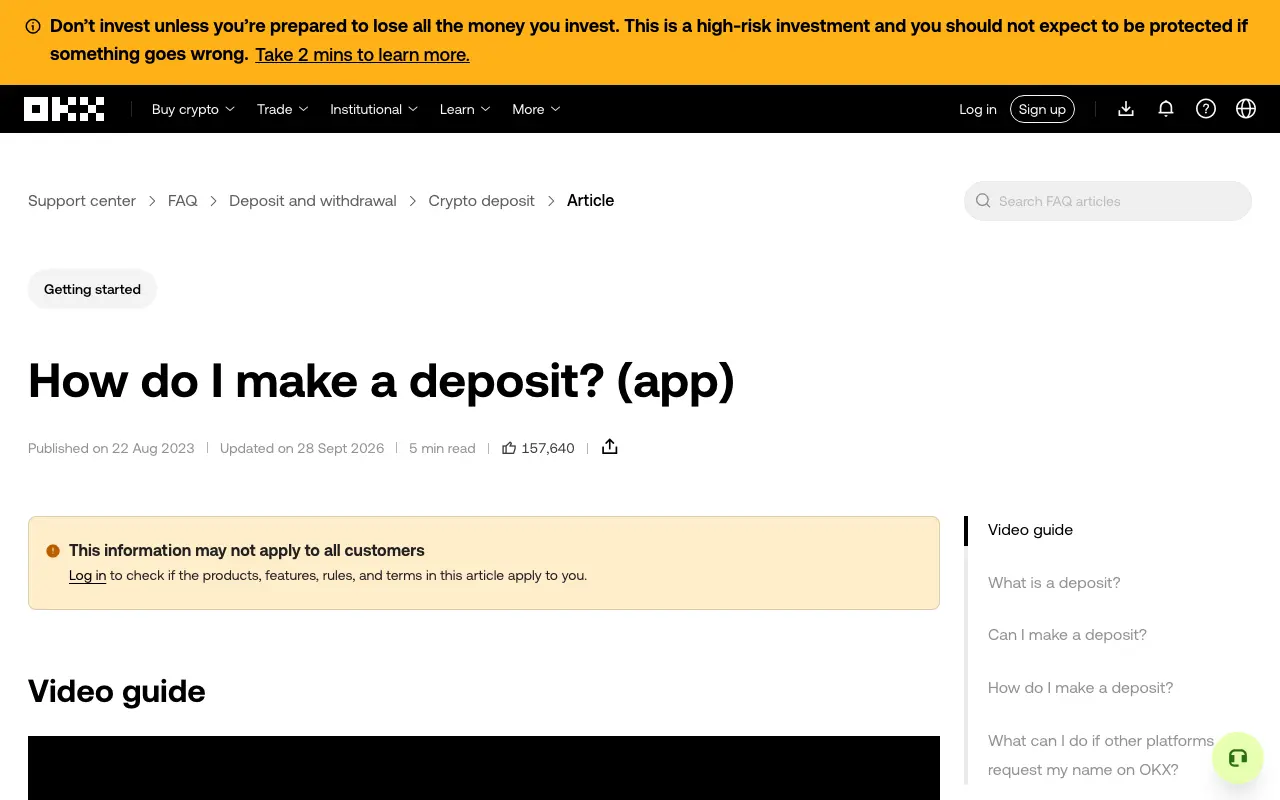Go to FAQ breadcrumb
The image size is (1280, 800).
[x=183, y=201]
